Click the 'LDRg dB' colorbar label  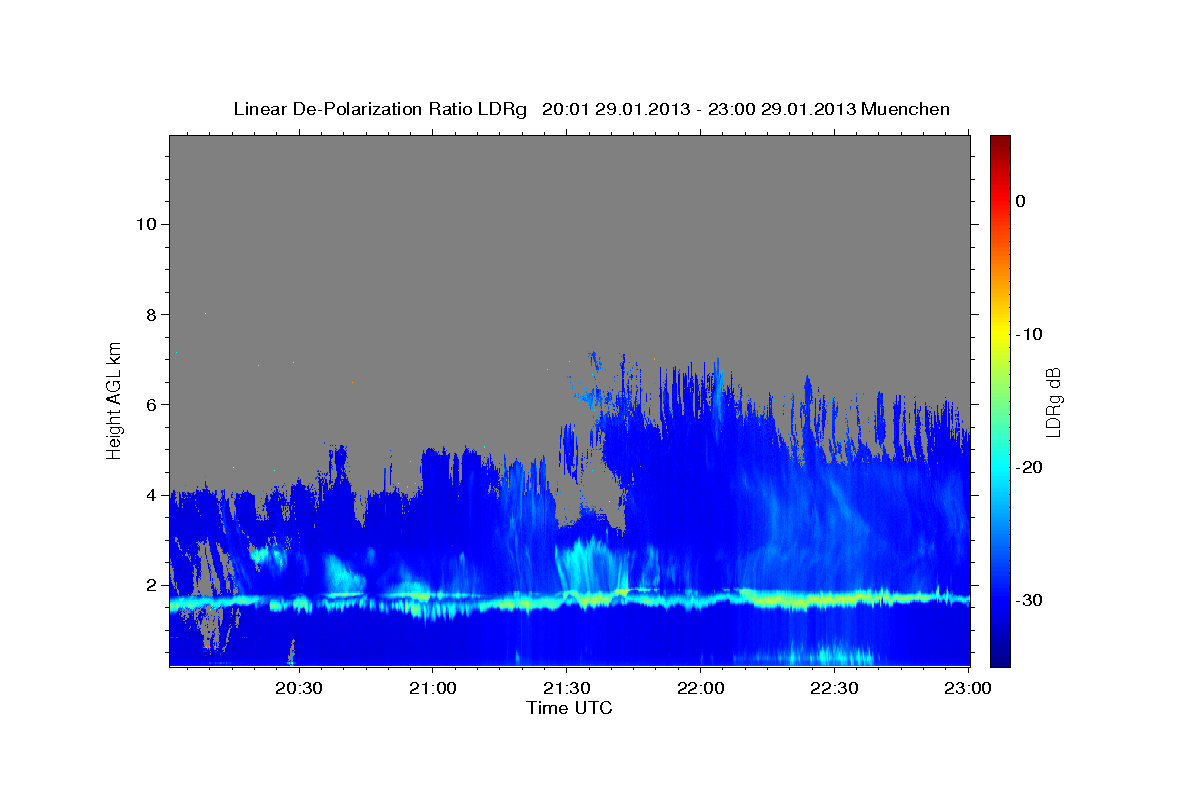(x=1053, y=401)
